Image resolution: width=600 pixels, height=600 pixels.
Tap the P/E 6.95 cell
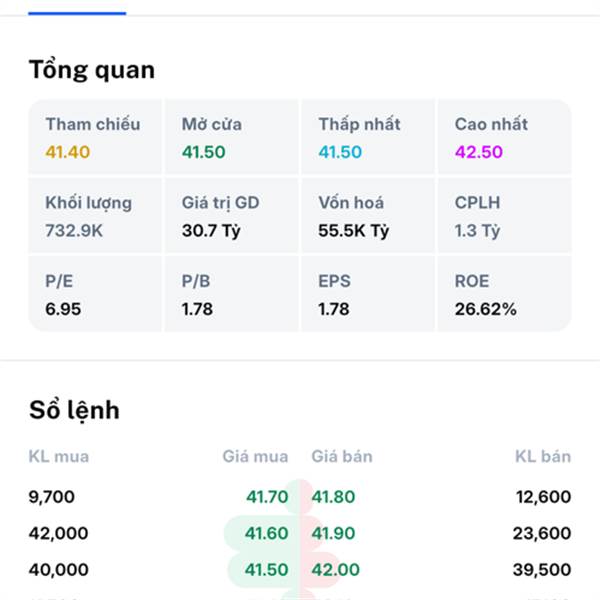(95, 294)
